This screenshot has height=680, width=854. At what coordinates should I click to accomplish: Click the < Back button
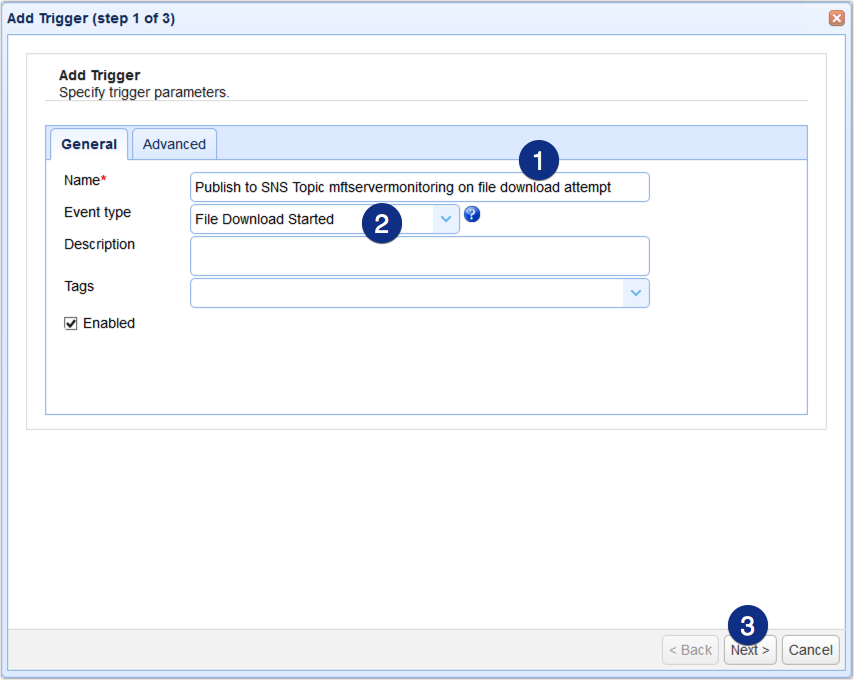click(690, 650)
